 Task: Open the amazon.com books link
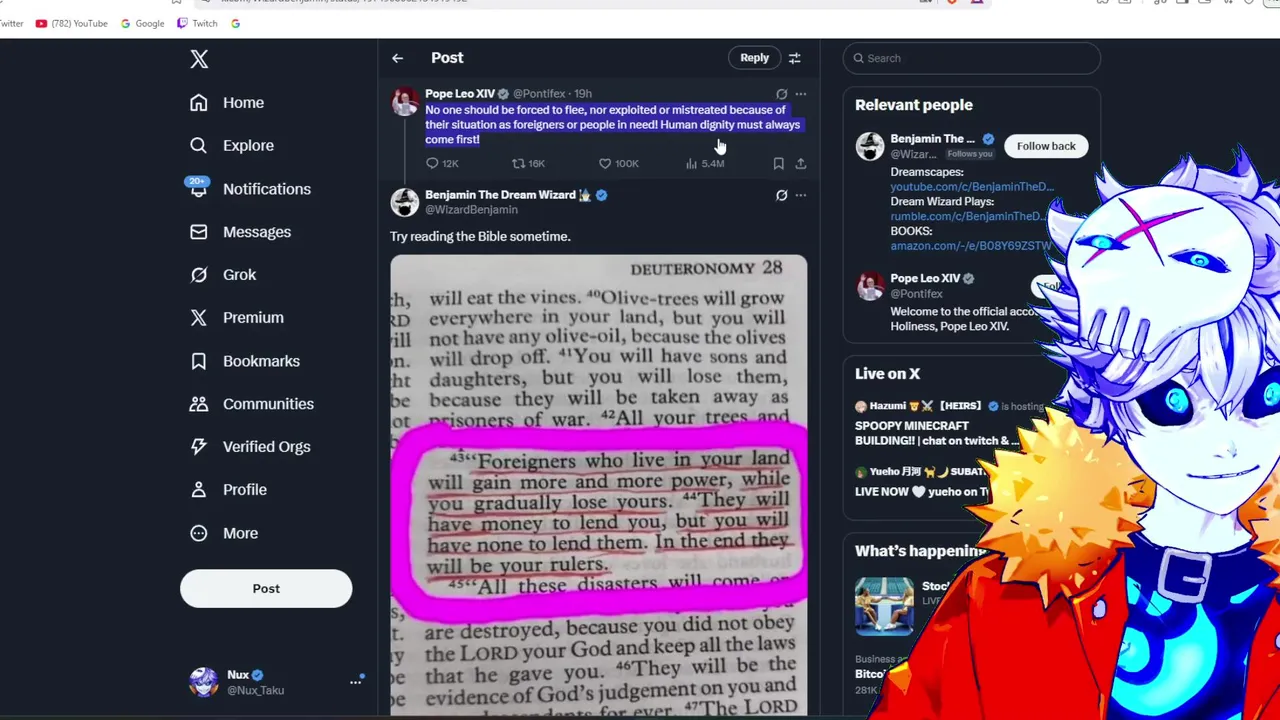pyautogui.click(x=970, y=246)
